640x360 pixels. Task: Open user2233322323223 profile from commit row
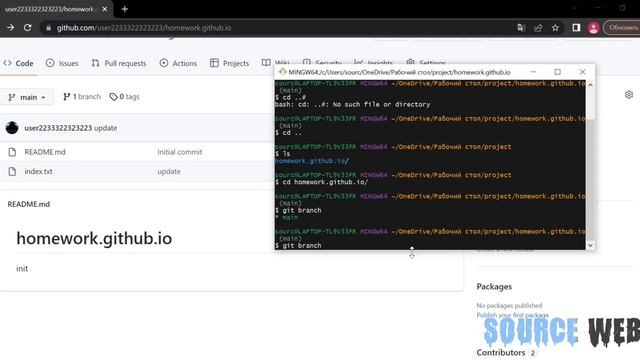[x=58, y=128]
